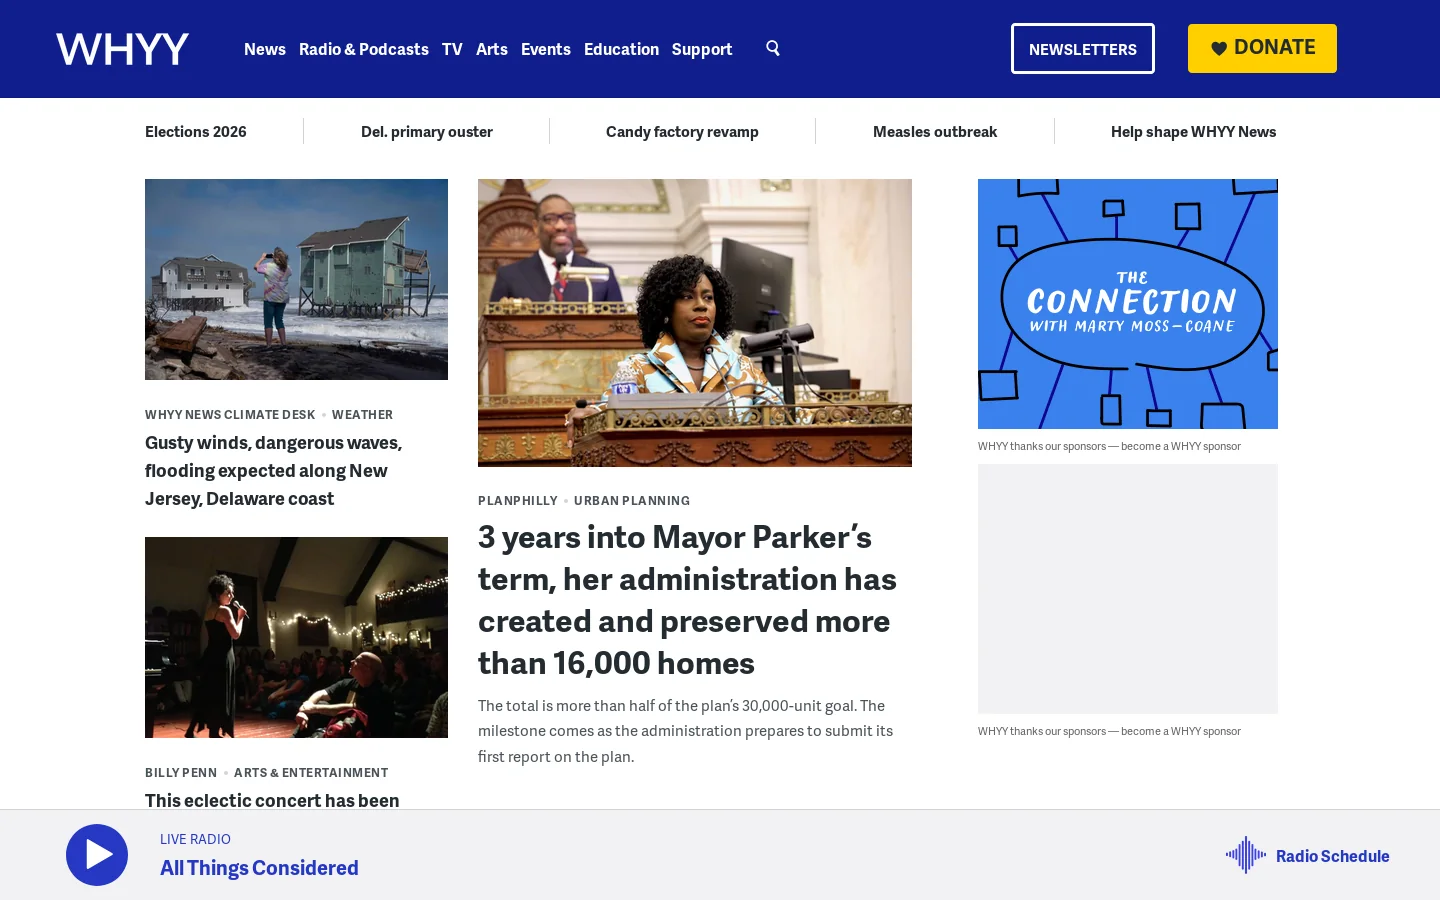This screenshot has height=900, width=1440.
Task: Open the WHYY News Climate Desk tag
Action: click(x=230, y=415)
